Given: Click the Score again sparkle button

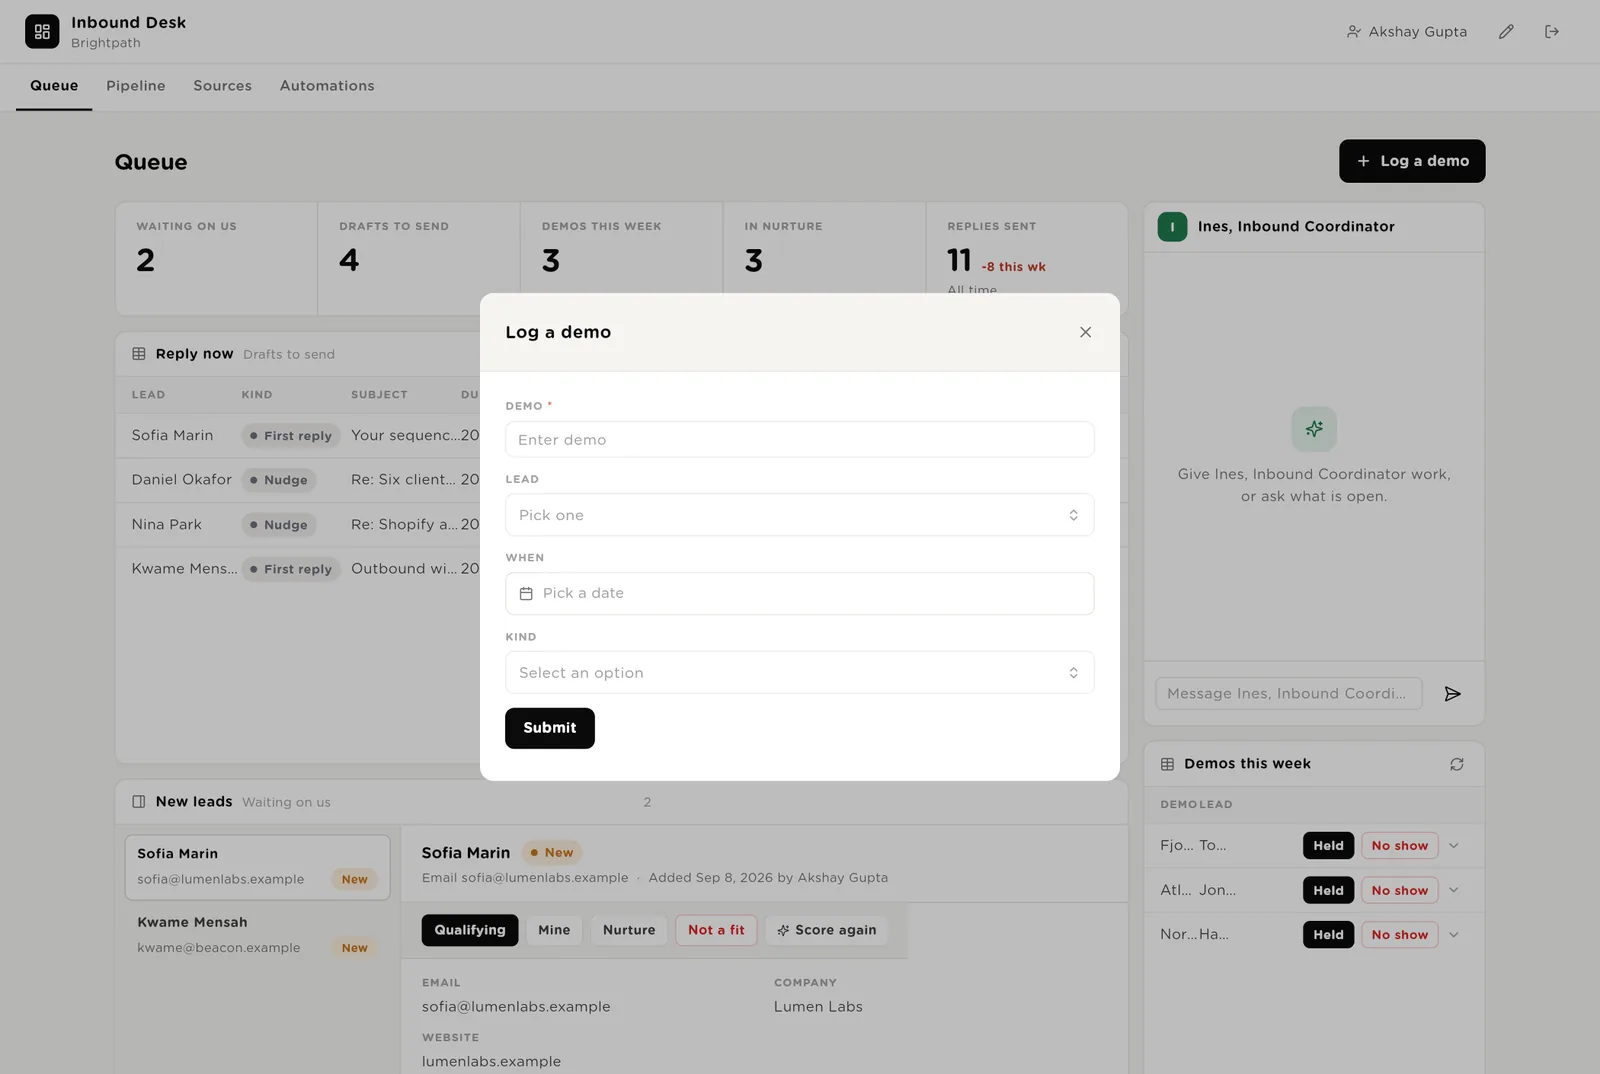Looking at the screenshot, I should tap(827, 930).
